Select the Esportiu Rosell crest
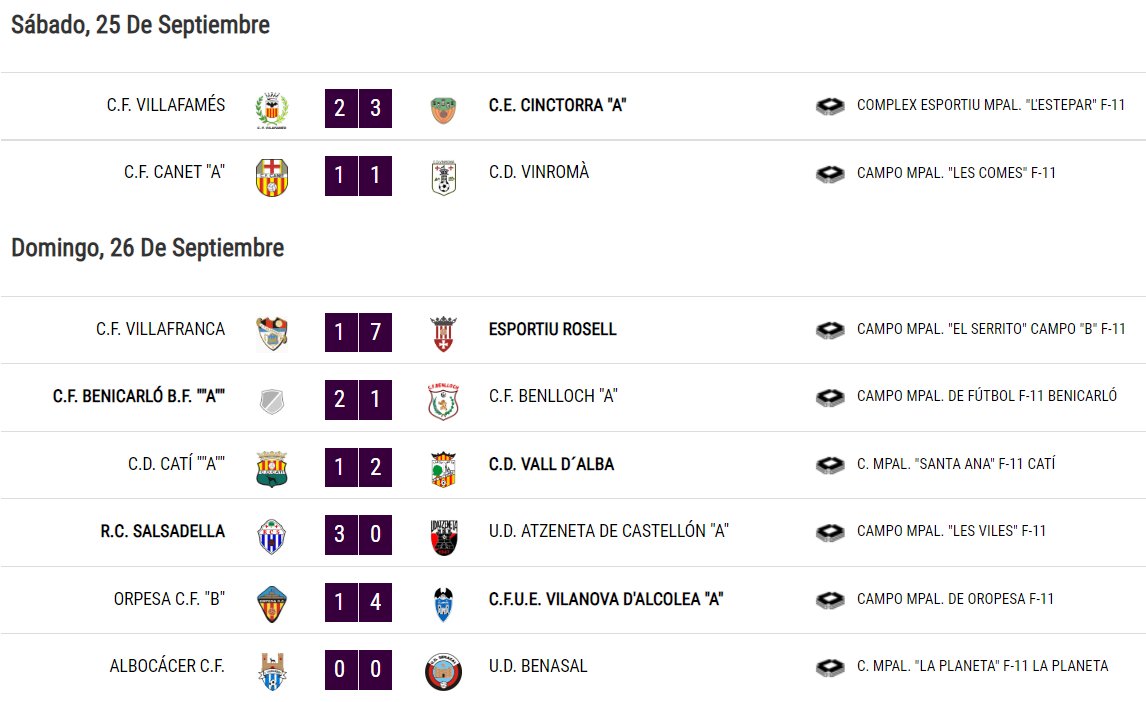Viewport: 1146px width, 702px height. point(444,334)
